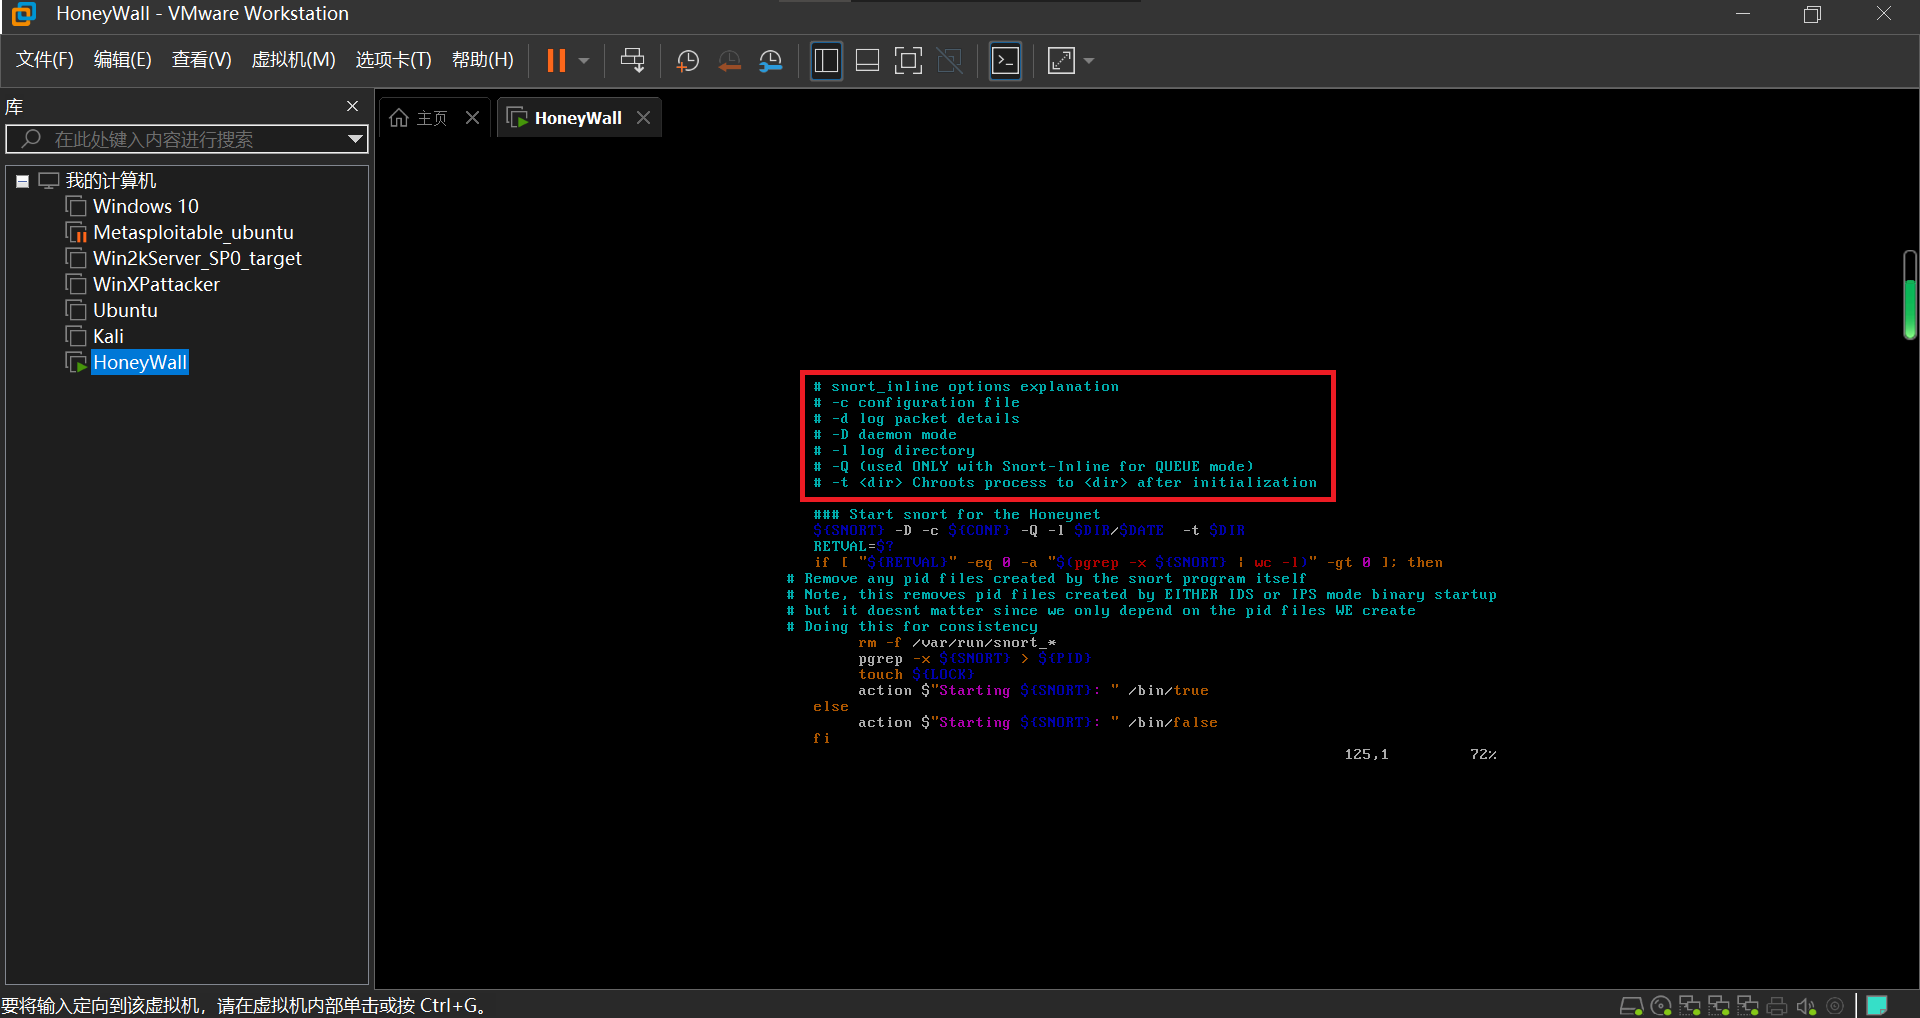Viewport: 1920px width, 1018px height.
Task: Click the Kali VM icon
Action: pos(76,336)
